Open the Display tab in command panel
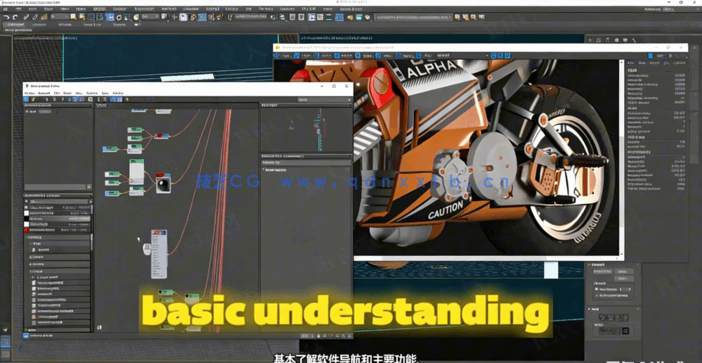 (625, 40)
